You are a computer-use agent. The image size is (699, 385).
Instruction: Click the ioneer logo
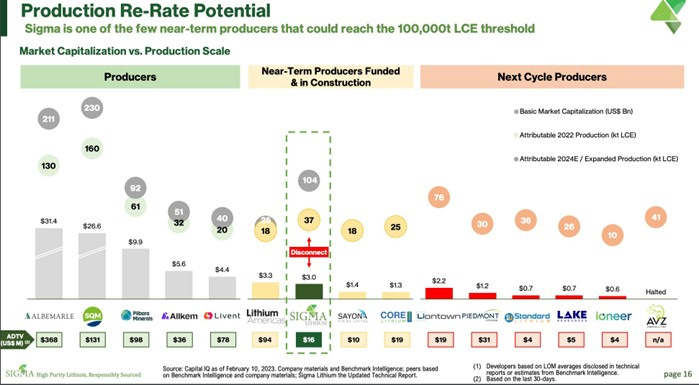click(x=613, y=316)
